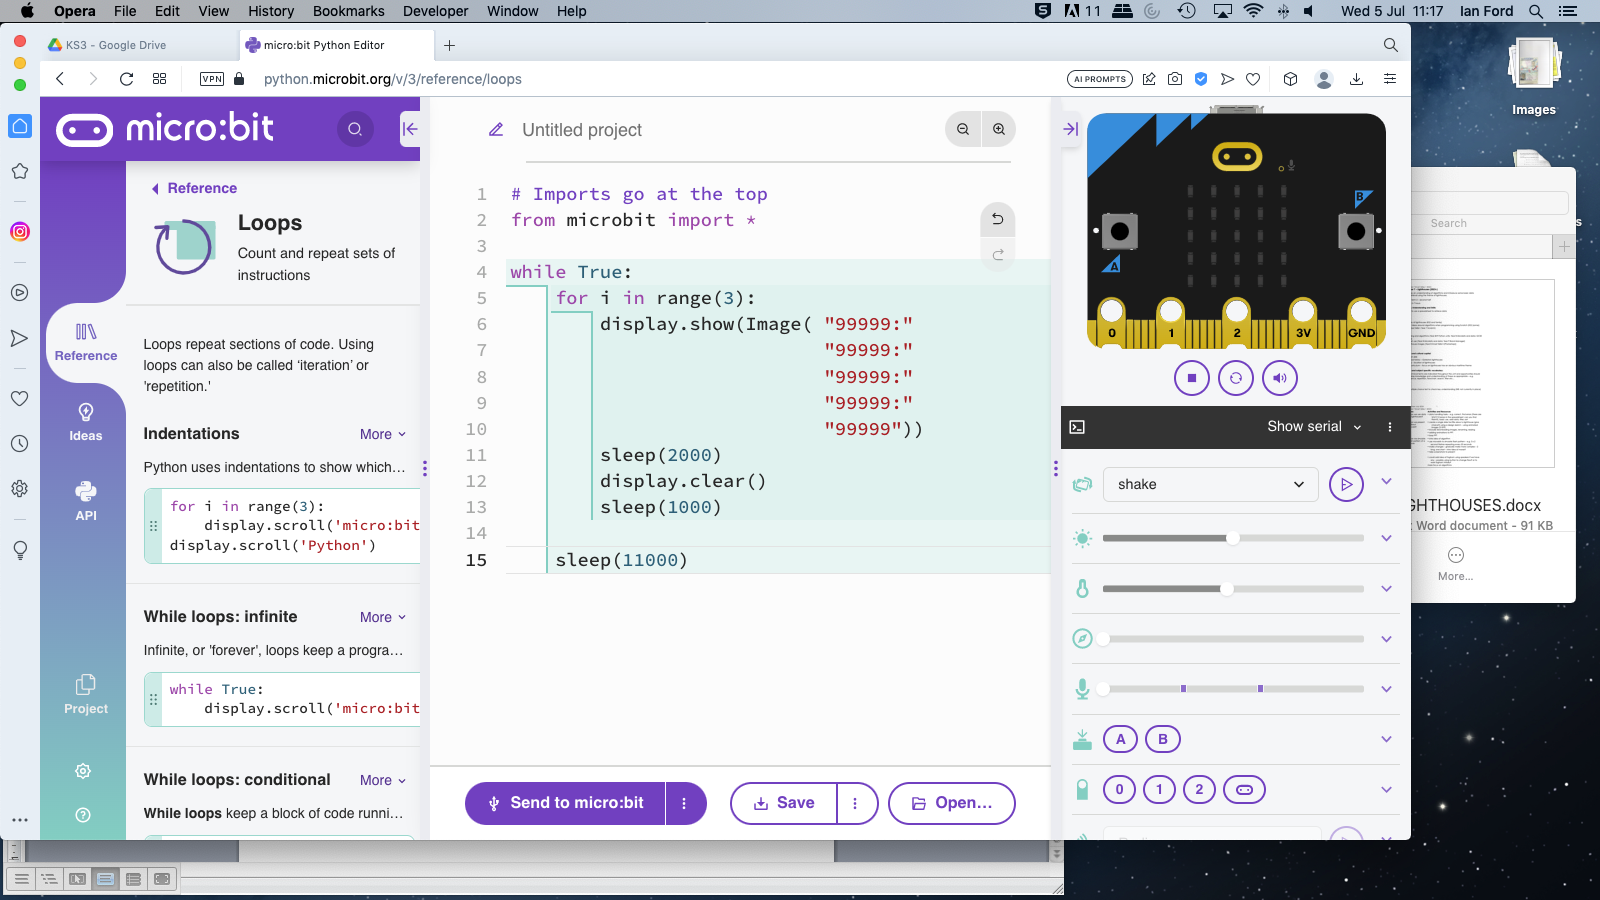This screenshot has width=1600, height=900.
Task: Open the Ideas tab
Action: pyautogui.click(x=86, y=421)
